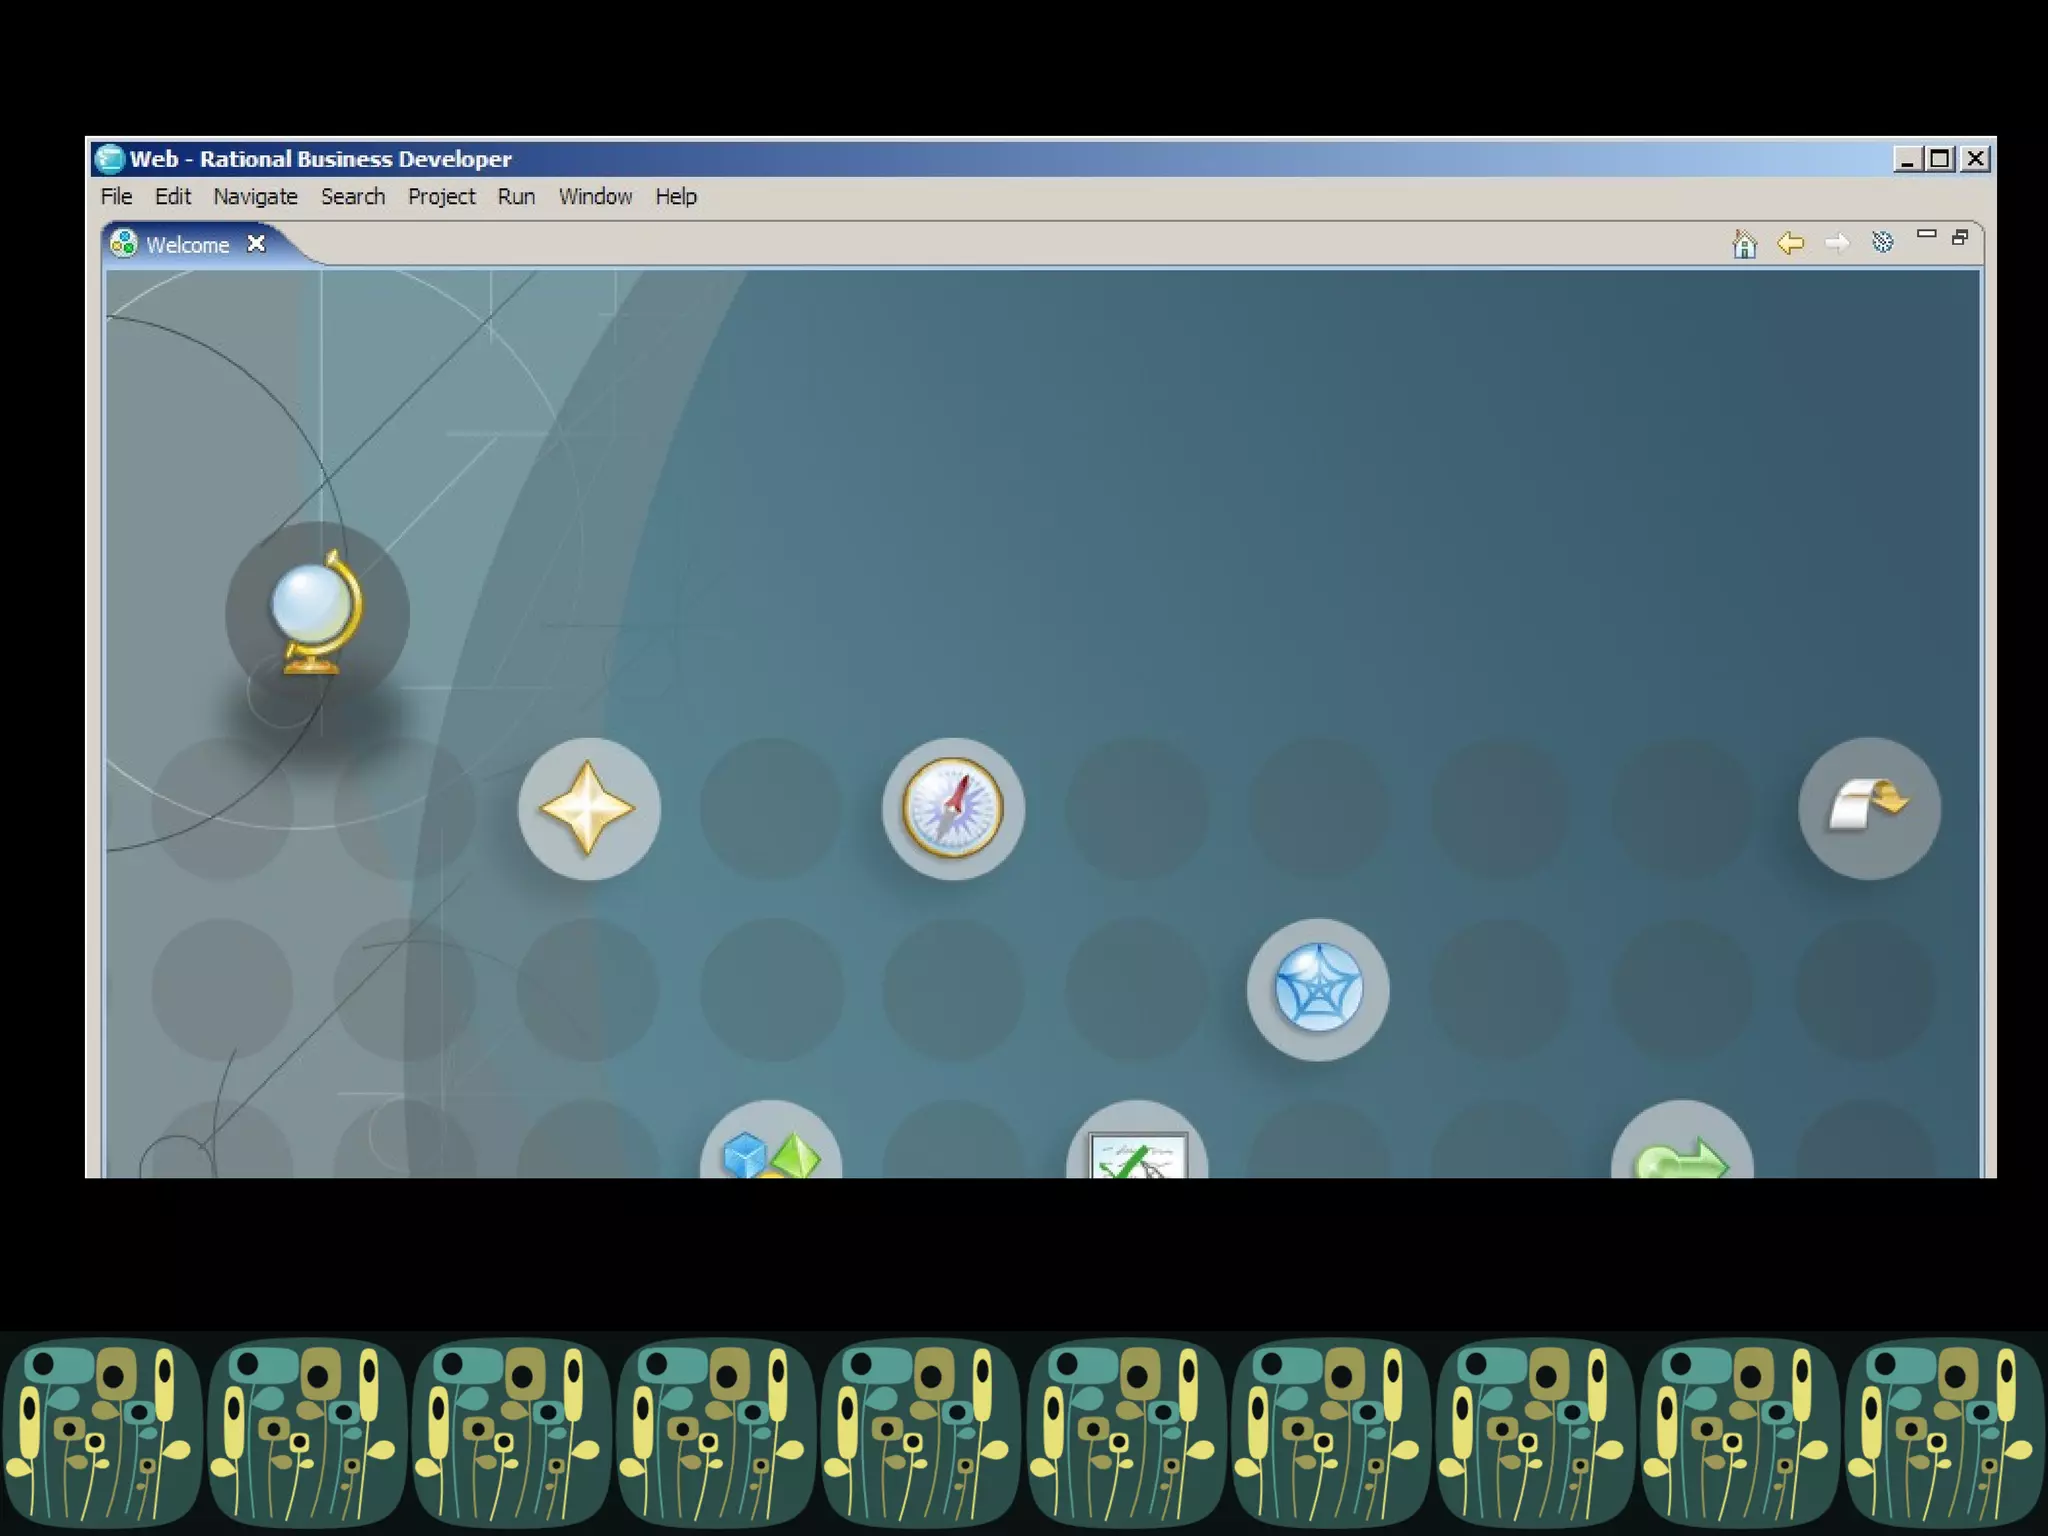Go to Workbench curved arrow icon

click(x=1868, y=808)
